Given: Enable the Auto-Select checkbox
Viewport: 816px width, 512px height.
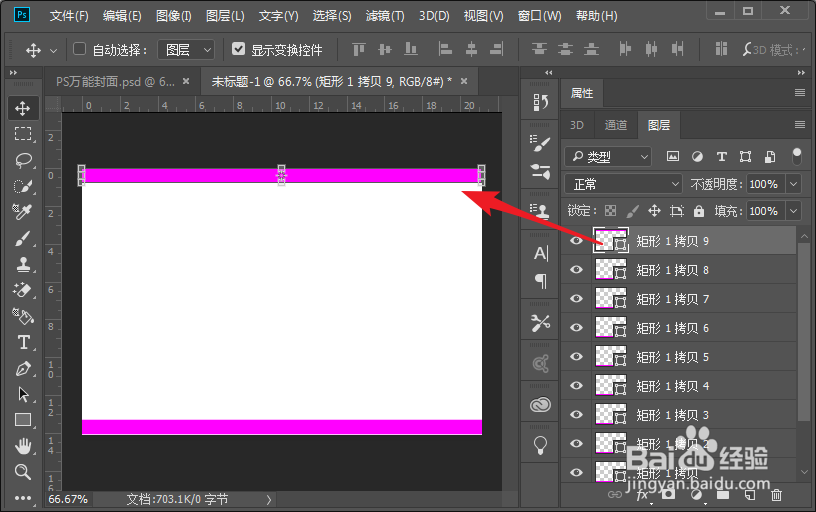Looking at the screenshot, I should pyautogui.click(x=79, y=49).
